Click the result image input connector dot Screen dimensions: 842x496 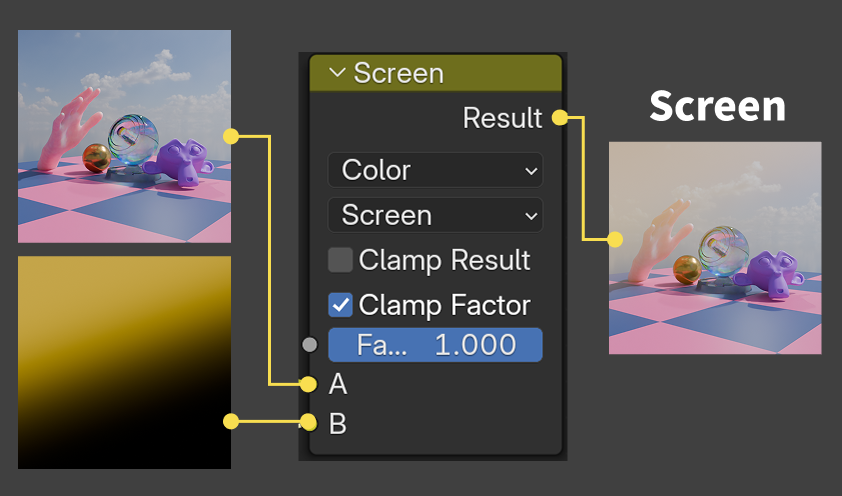click(615, 239)
